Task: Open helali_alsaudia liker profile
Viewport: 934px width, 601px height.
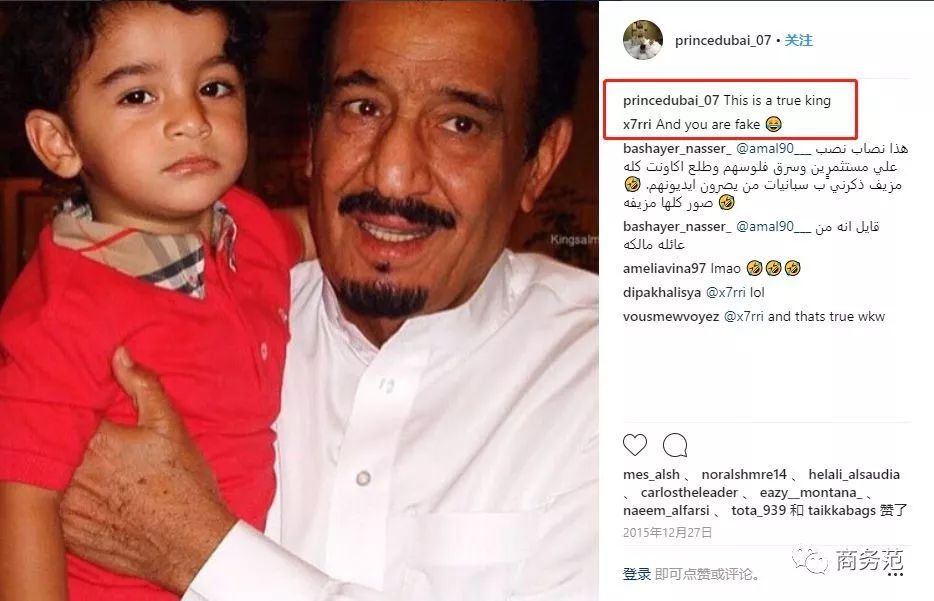Action: click(854, 475)
